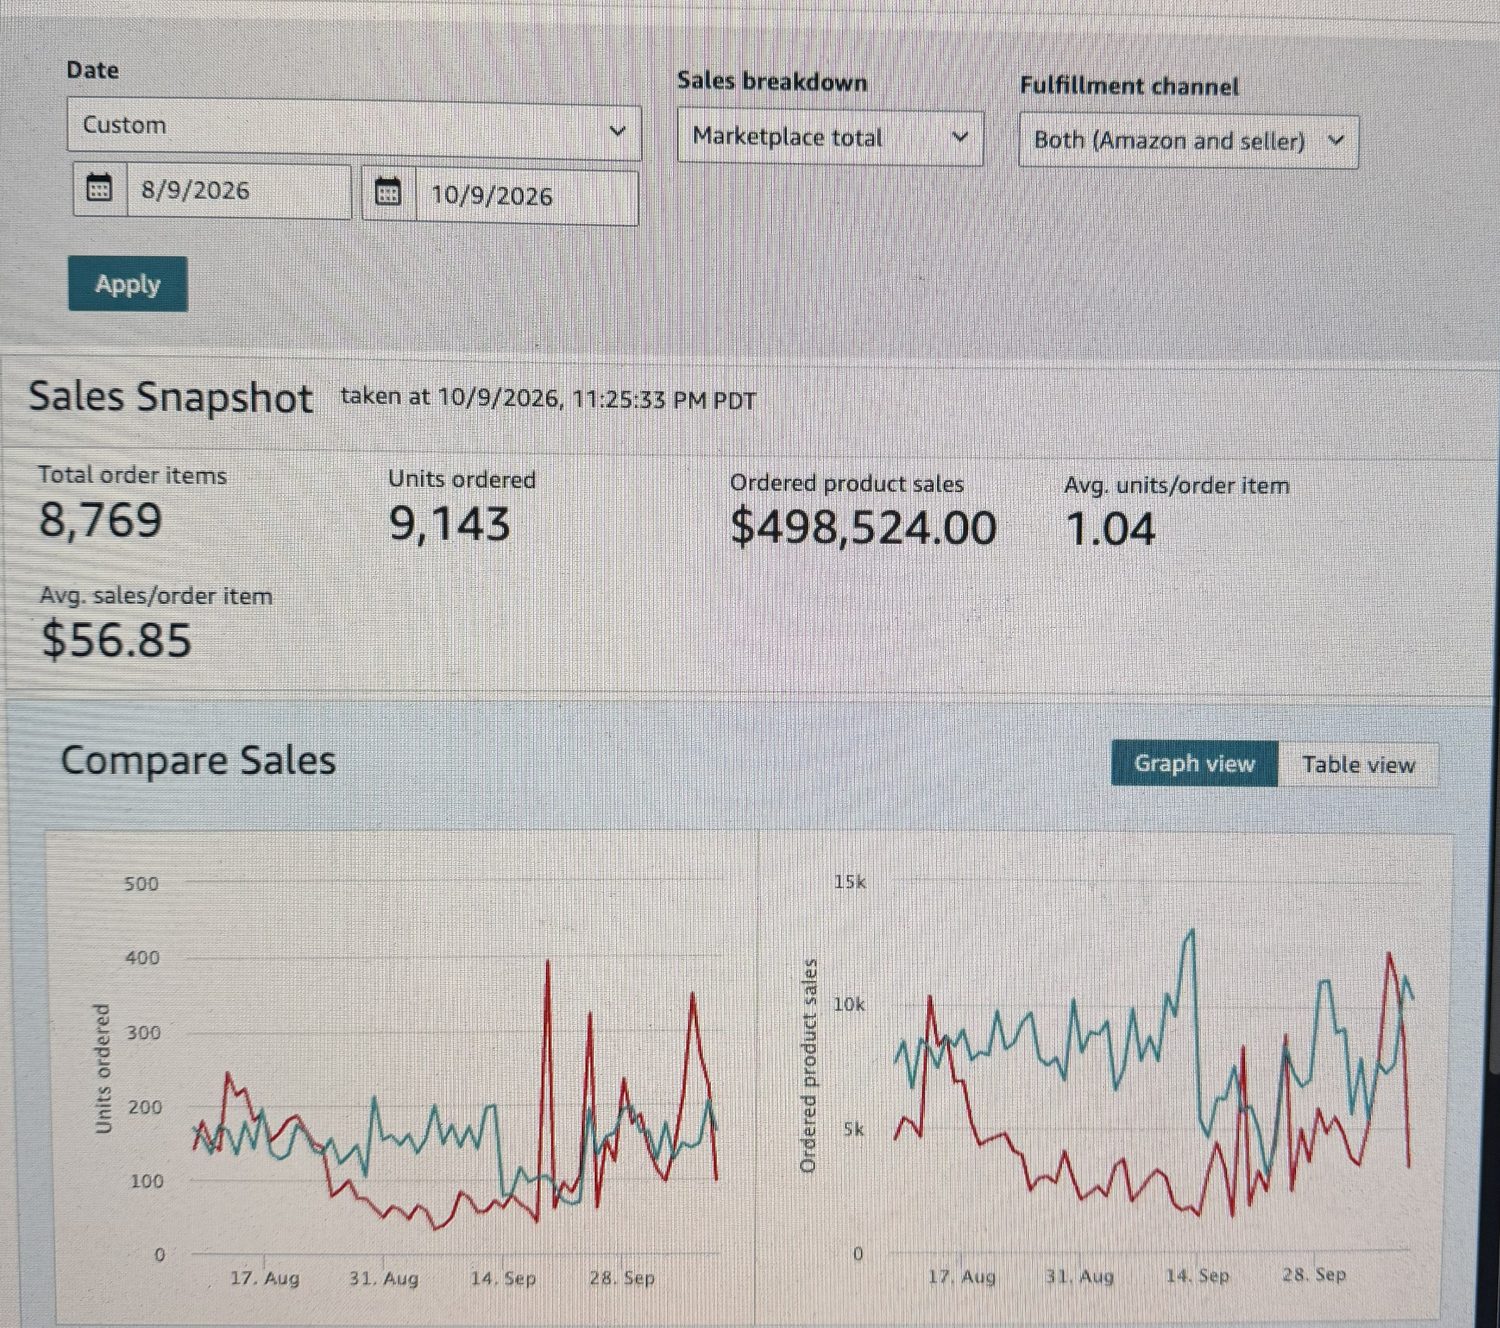1500x1328 pixels.
Task: Click the Avg. units/order item value 1.04
Action: (1110, 529)
